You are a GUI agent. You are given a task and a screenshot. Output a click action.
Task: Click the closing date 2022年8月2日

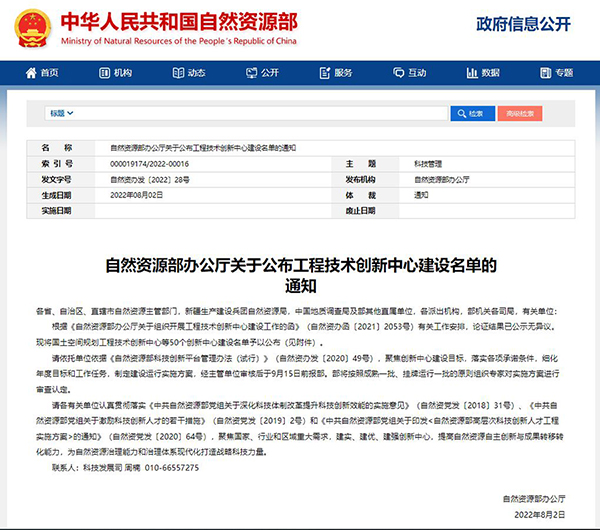(540, 515)
